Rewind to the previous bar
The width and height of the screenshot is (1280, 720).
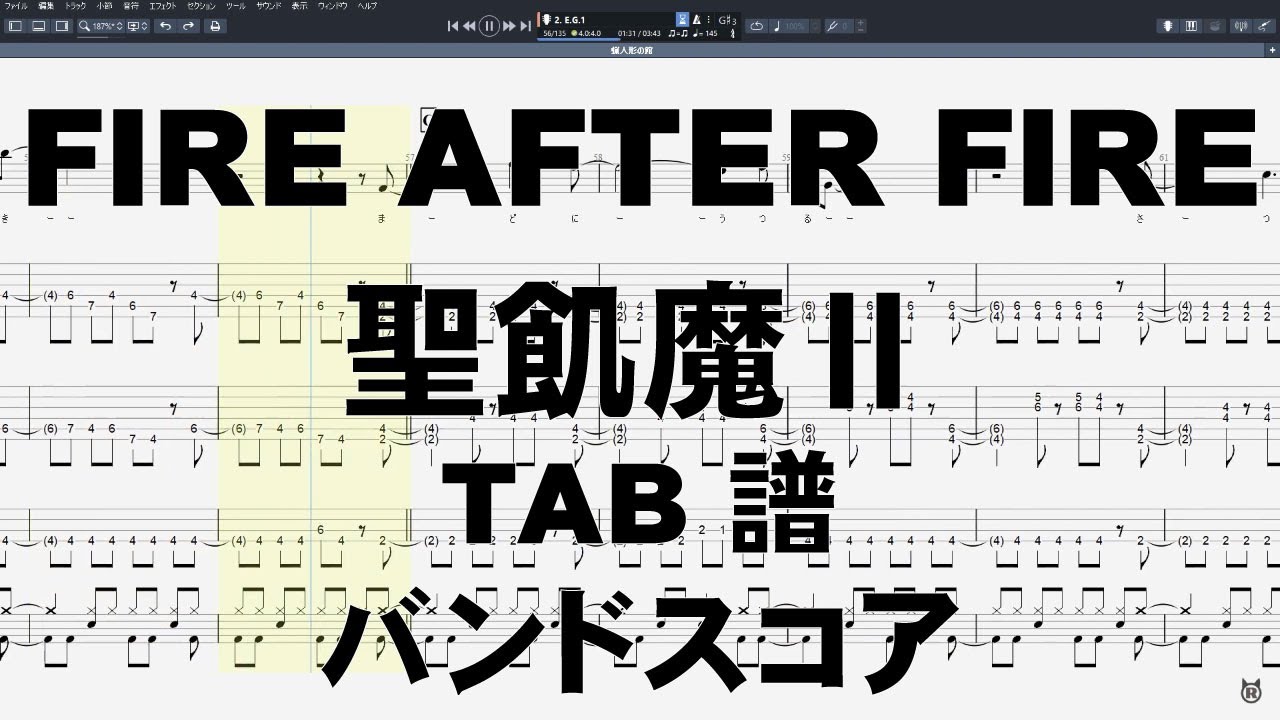click(469, 26)
